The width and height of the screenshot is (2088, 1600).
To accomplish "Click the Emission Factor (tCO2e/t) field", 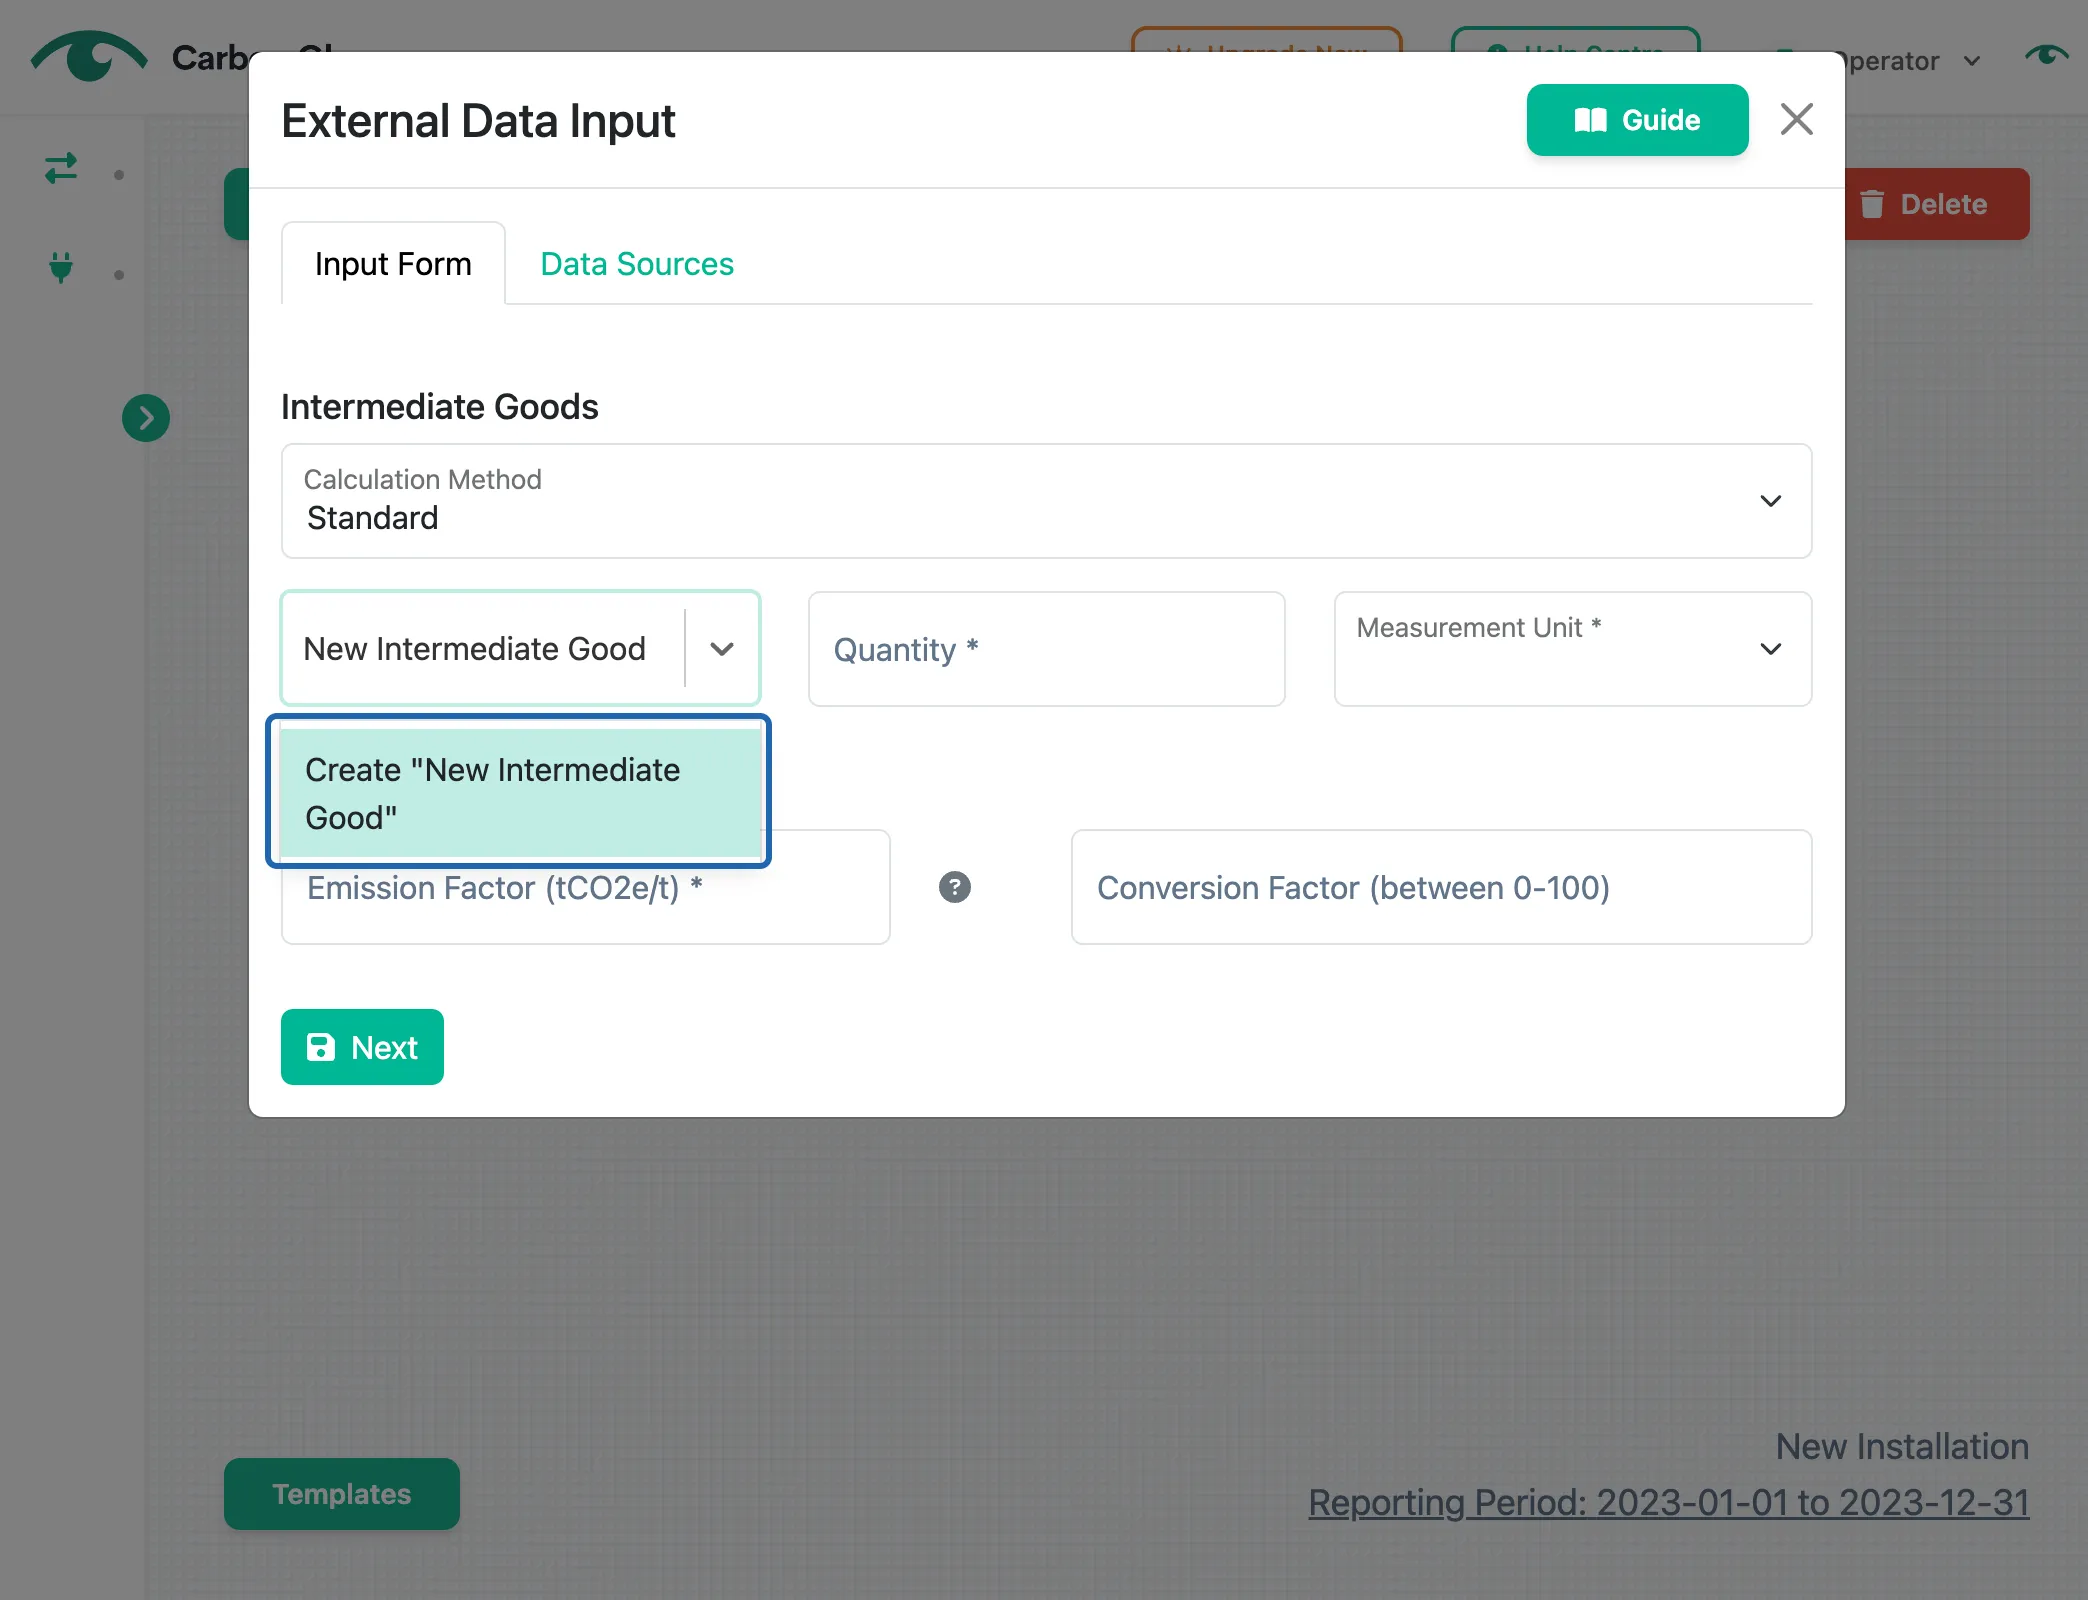I will (x=585, y=888).
